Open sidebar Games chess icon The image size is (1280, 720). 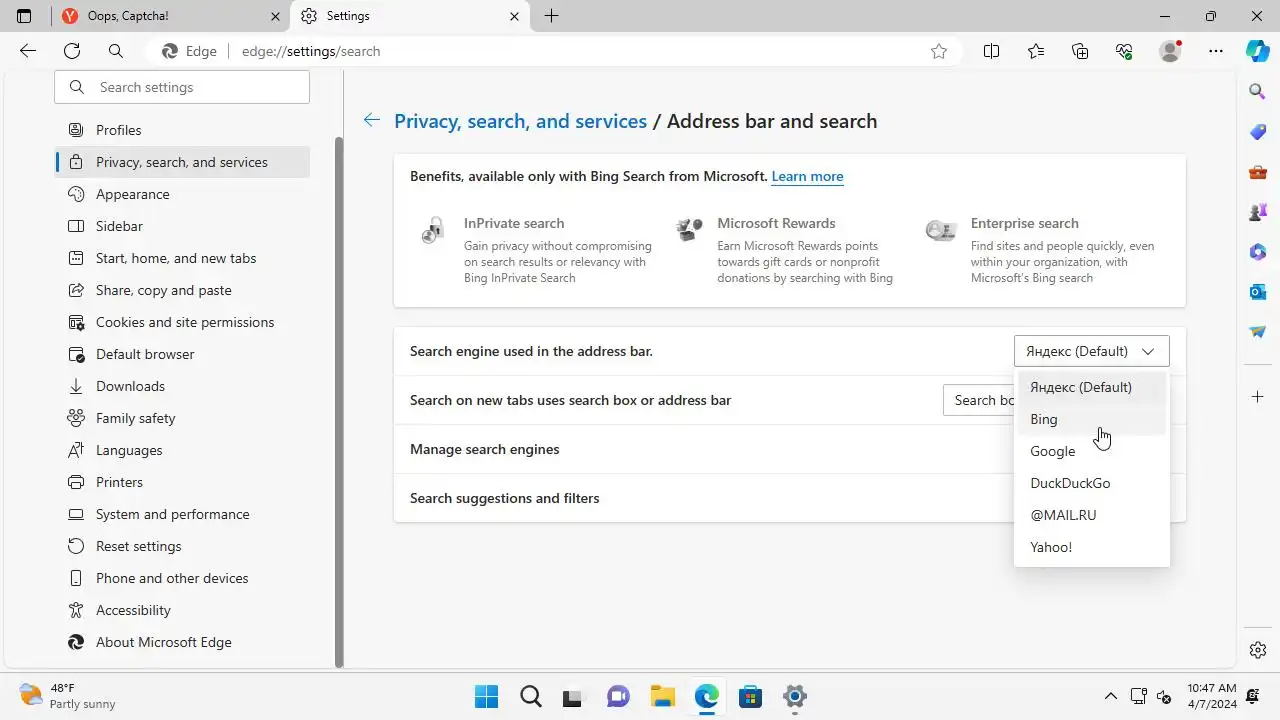click(1258, 211)
